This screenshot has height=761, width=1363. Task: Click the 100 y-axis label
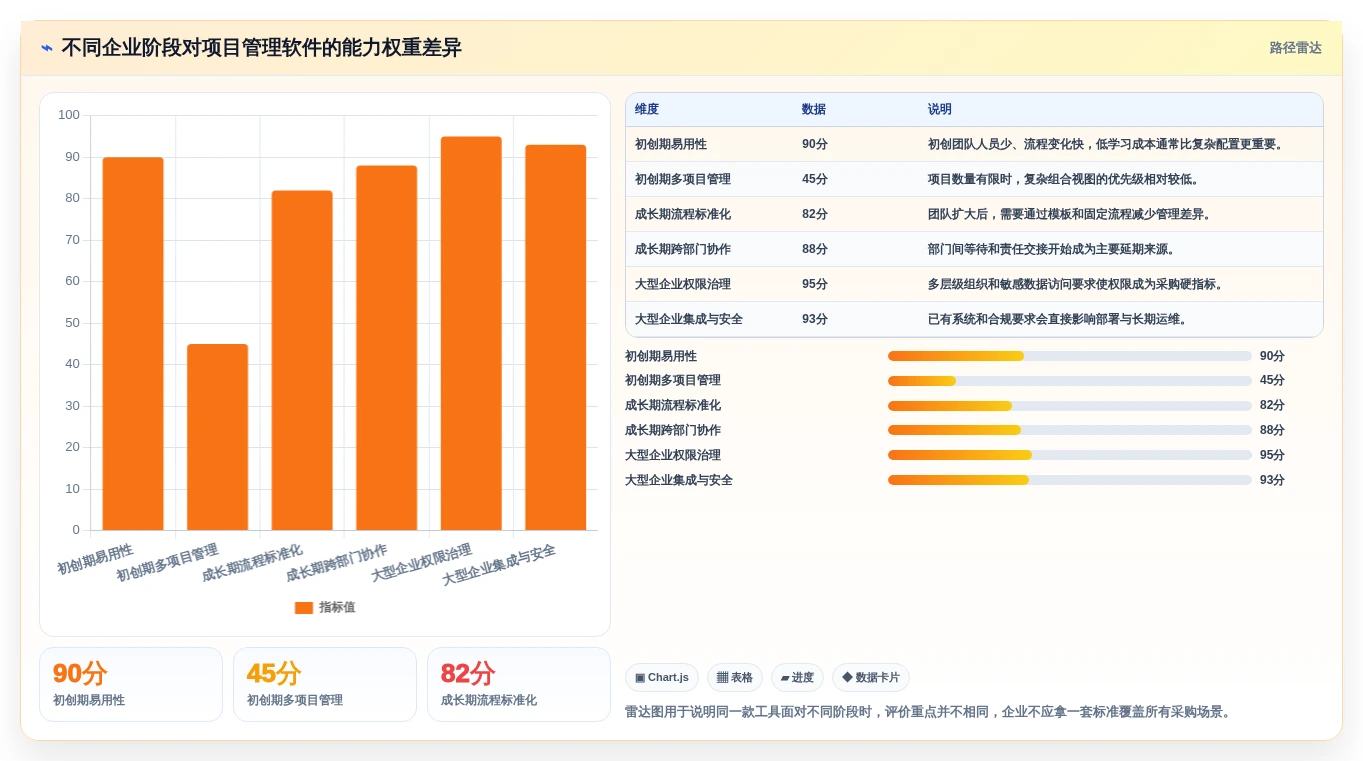point(69,115)
